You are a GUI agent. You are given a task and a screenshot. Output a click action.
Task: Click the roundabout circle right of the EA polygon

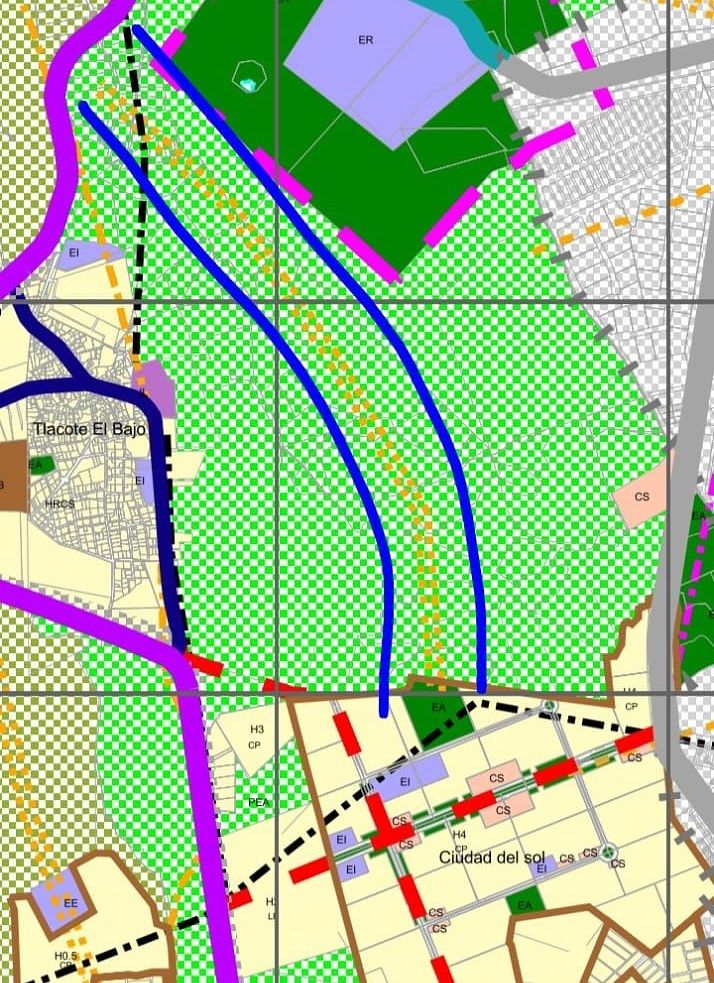coord(548,707)
